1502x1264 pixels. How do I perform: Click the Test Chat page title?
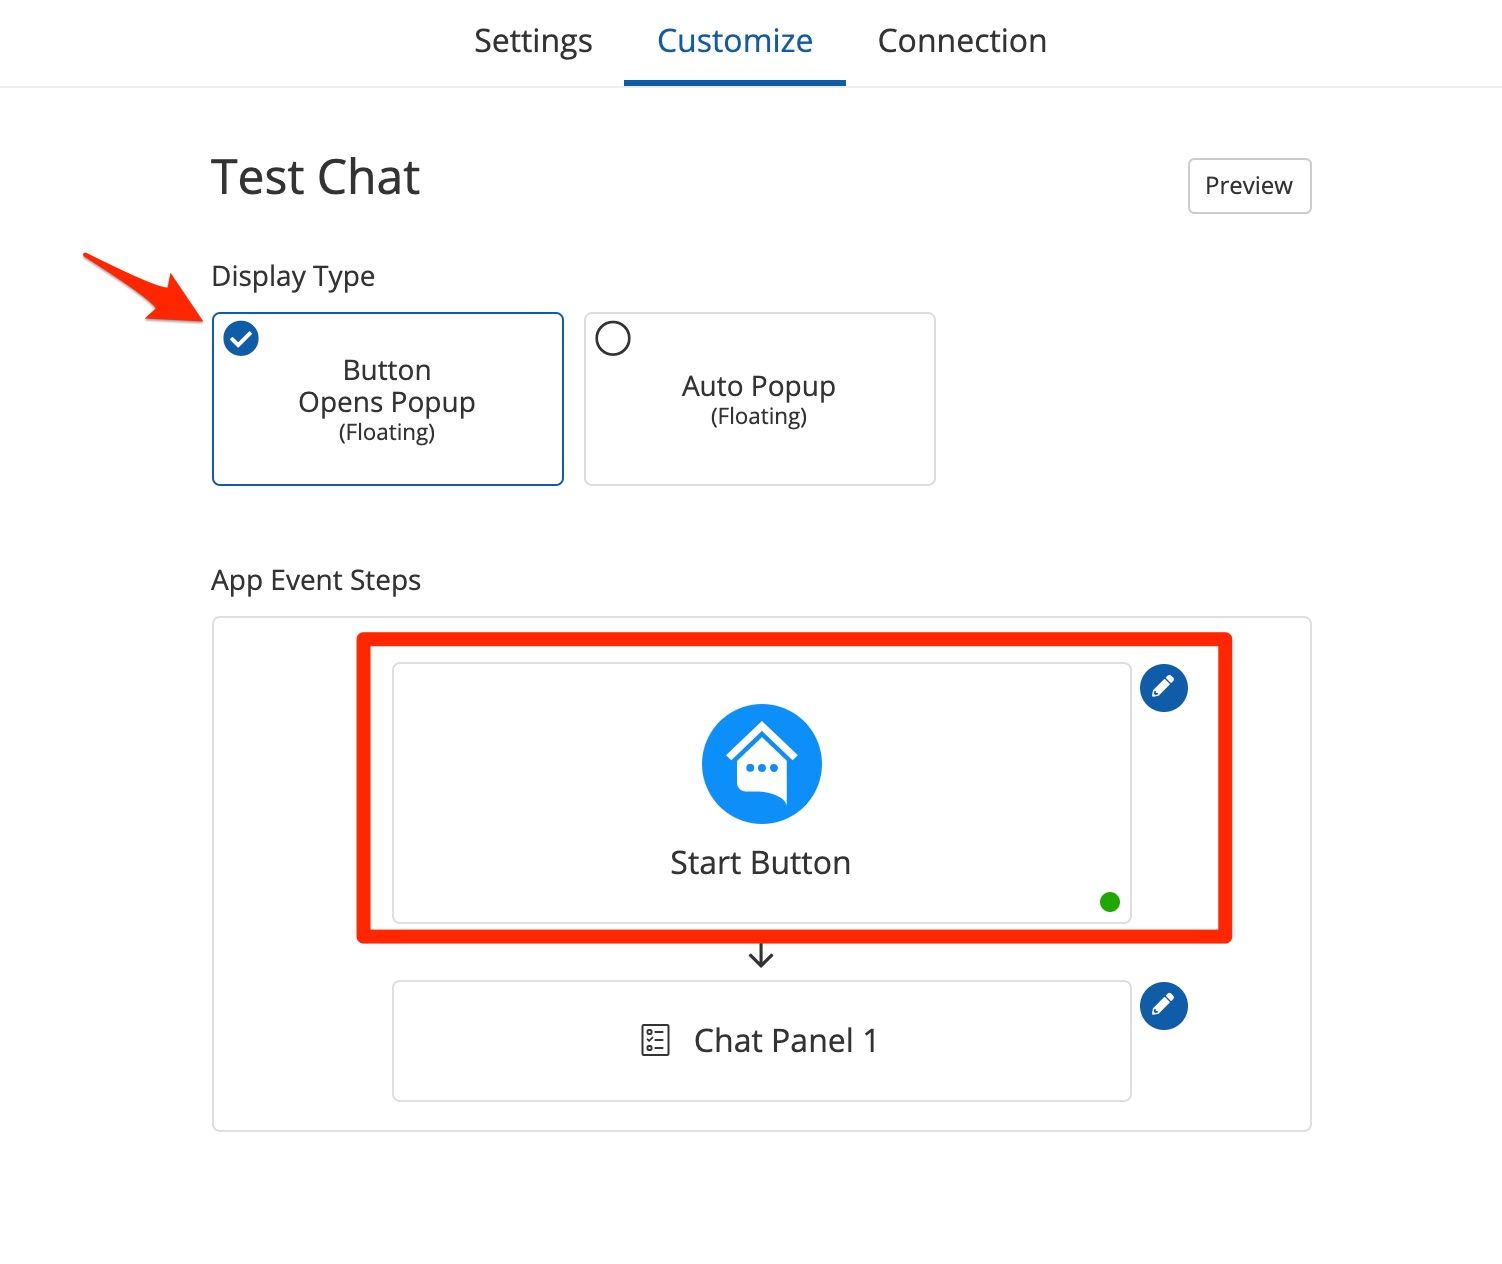pos(316,178)
